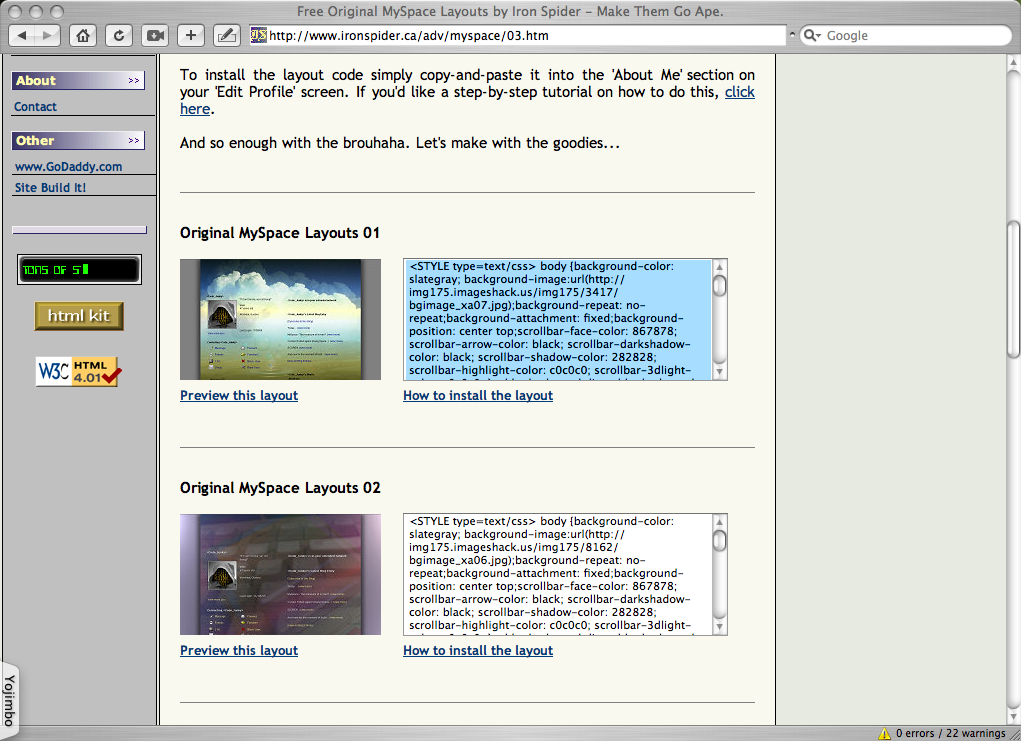The image size is (1021, 741).
Task: Open the Yojimbo side tab
Action: coord(9,701)
